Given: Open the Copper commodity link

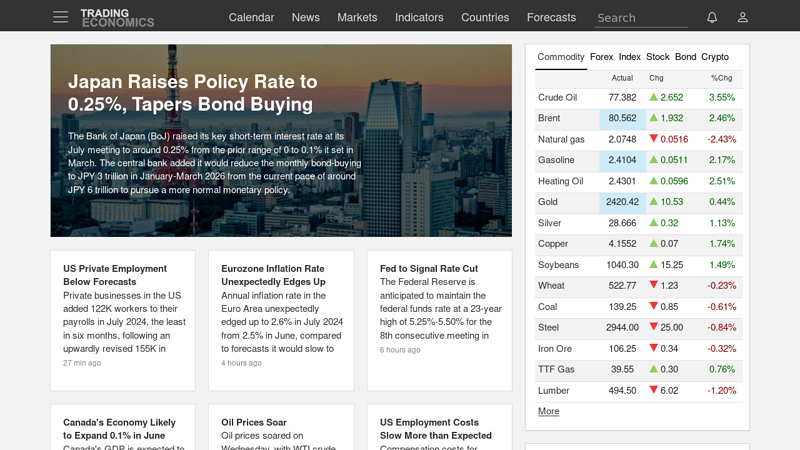Looking at the screenshot, I should (553, 244).
